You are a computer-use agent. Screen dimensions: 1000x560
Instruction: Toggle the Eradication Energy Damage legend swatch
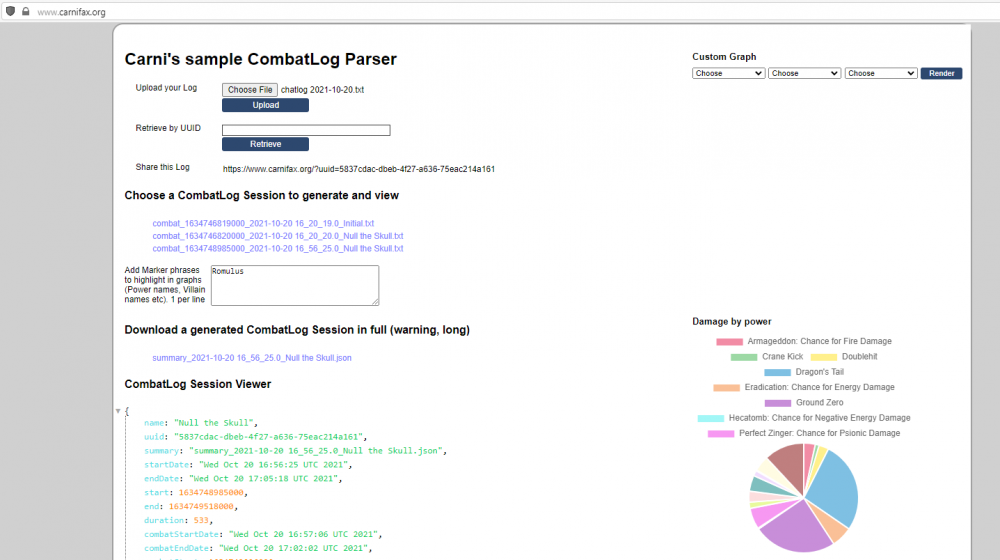click(726, 388)
